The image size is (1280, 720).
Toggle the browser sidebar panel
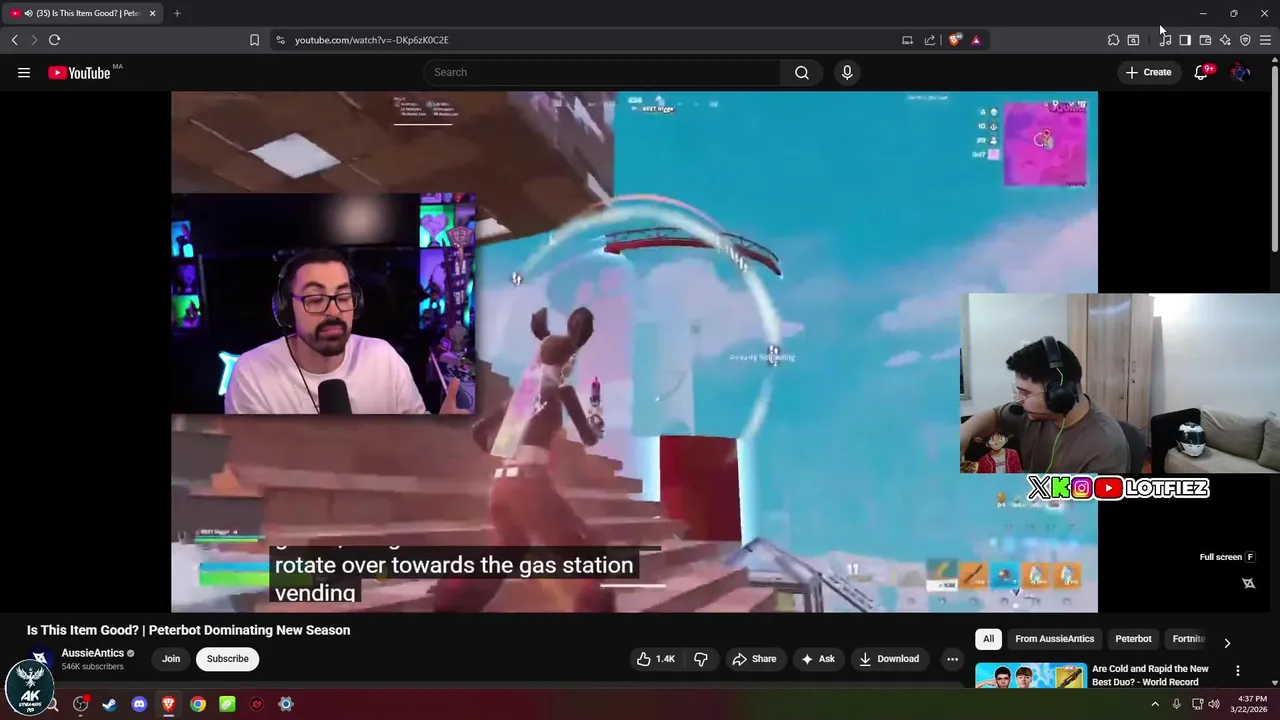point(1185,40)
